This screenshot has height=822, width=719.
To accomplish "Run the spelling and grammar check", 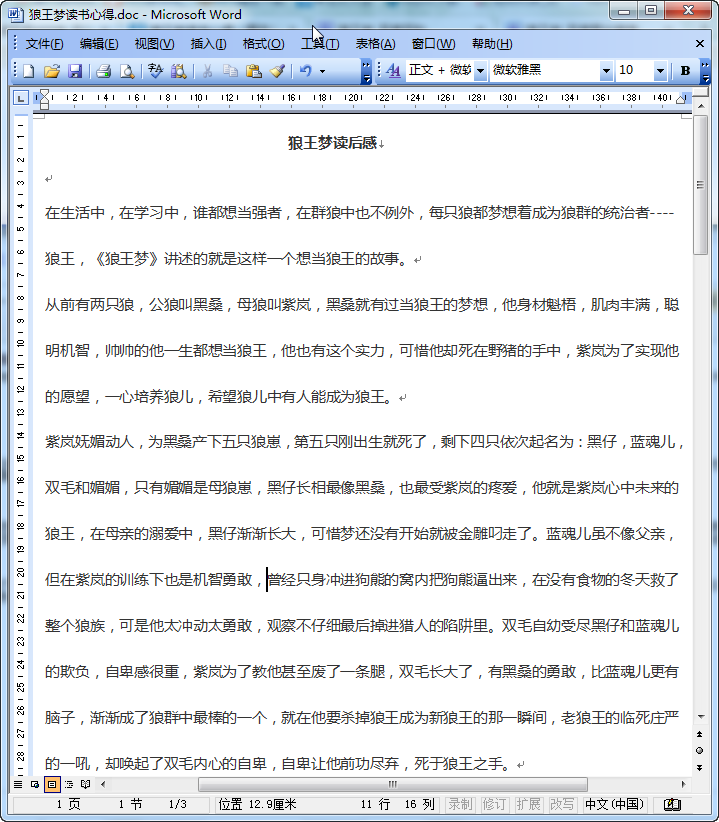I will click(155, 71).
